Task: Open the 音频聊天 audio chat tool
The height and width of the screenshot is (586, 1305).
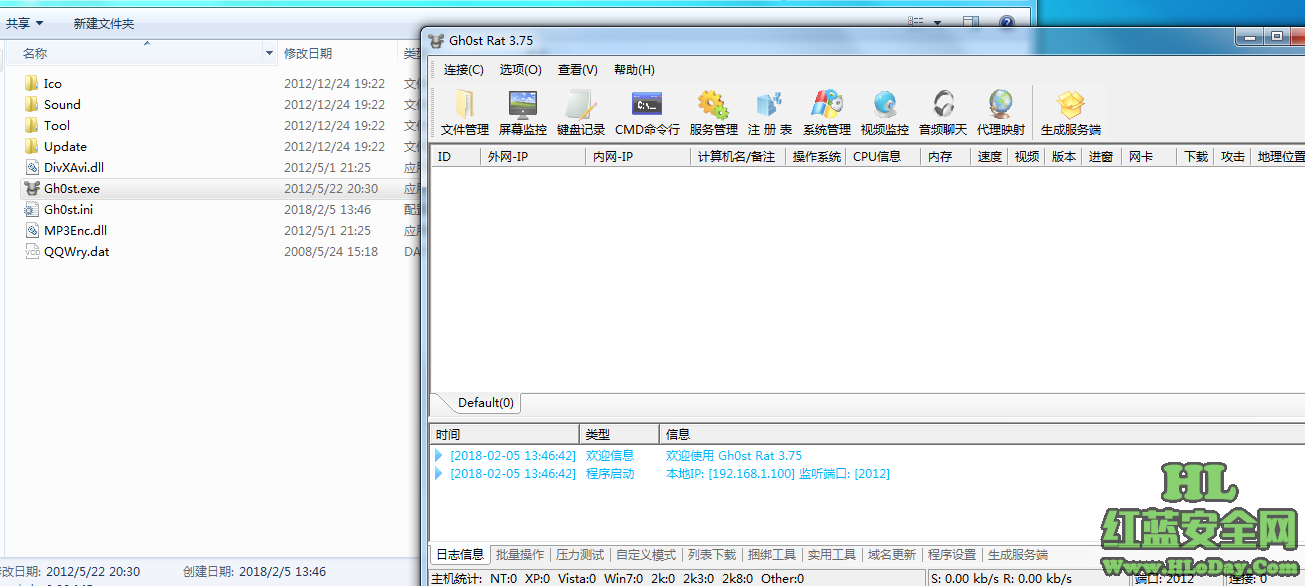Action: pyautogui.click(x=943, y=112)
